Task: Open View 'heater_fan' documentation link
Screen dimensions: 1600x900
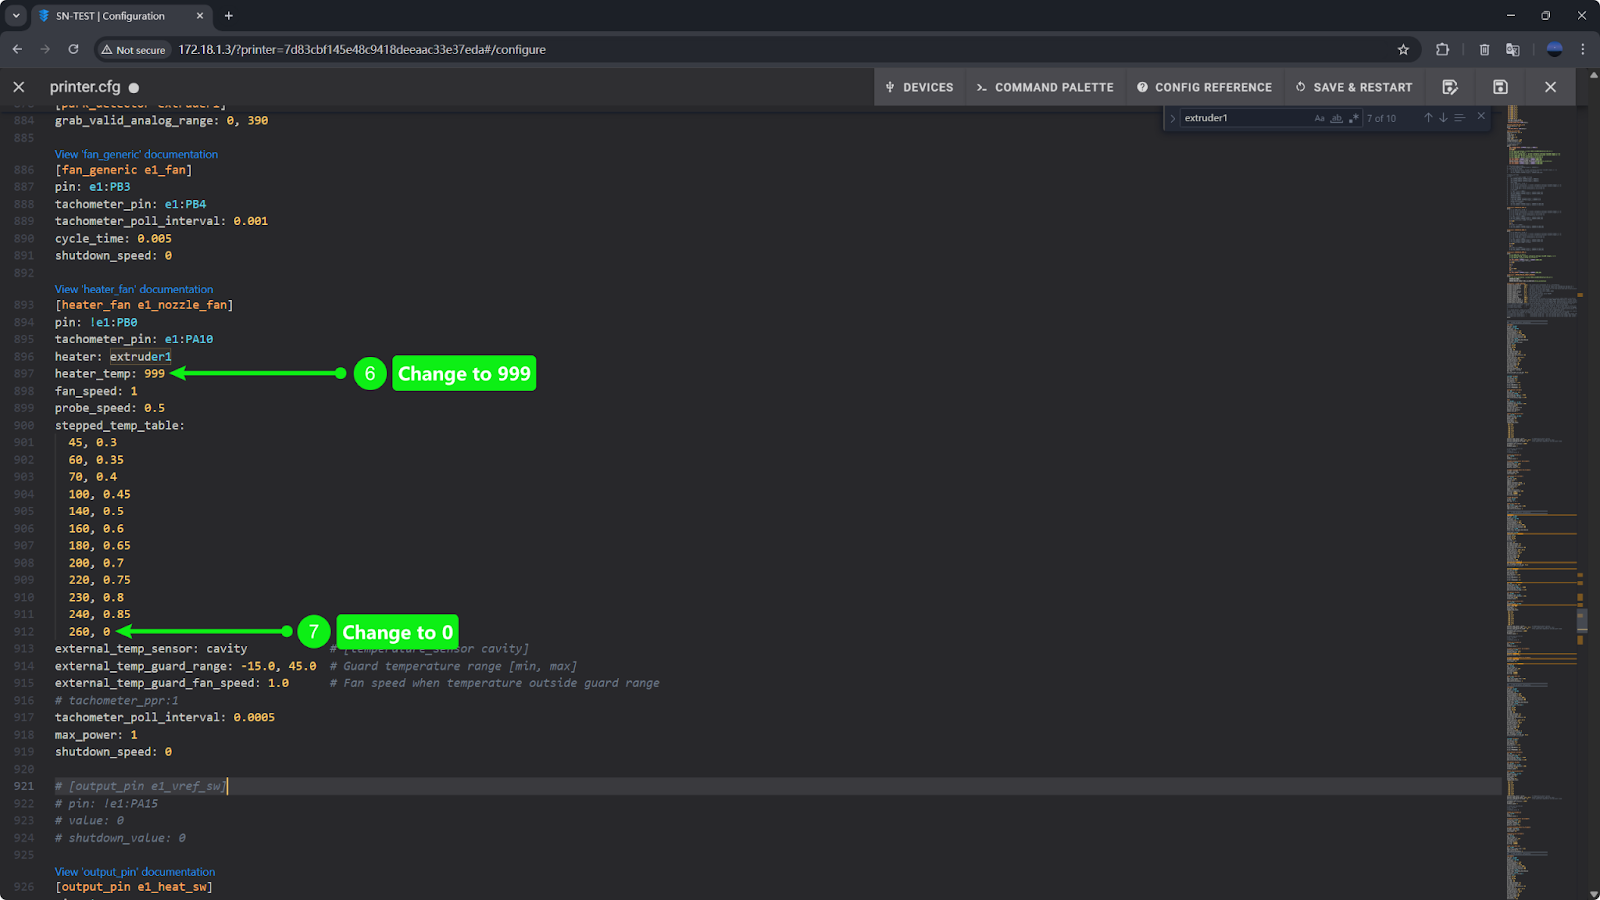Action: tap(134, 289)
